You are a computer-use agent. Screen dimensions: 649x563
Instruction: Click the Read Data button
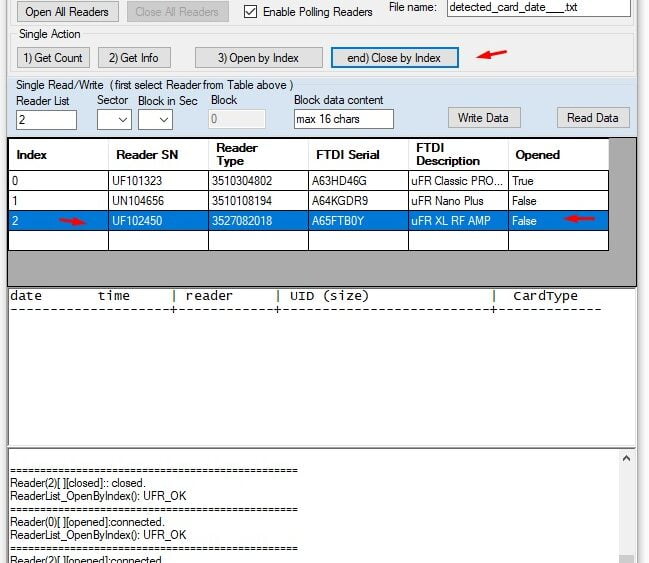[x=593, y=118]
